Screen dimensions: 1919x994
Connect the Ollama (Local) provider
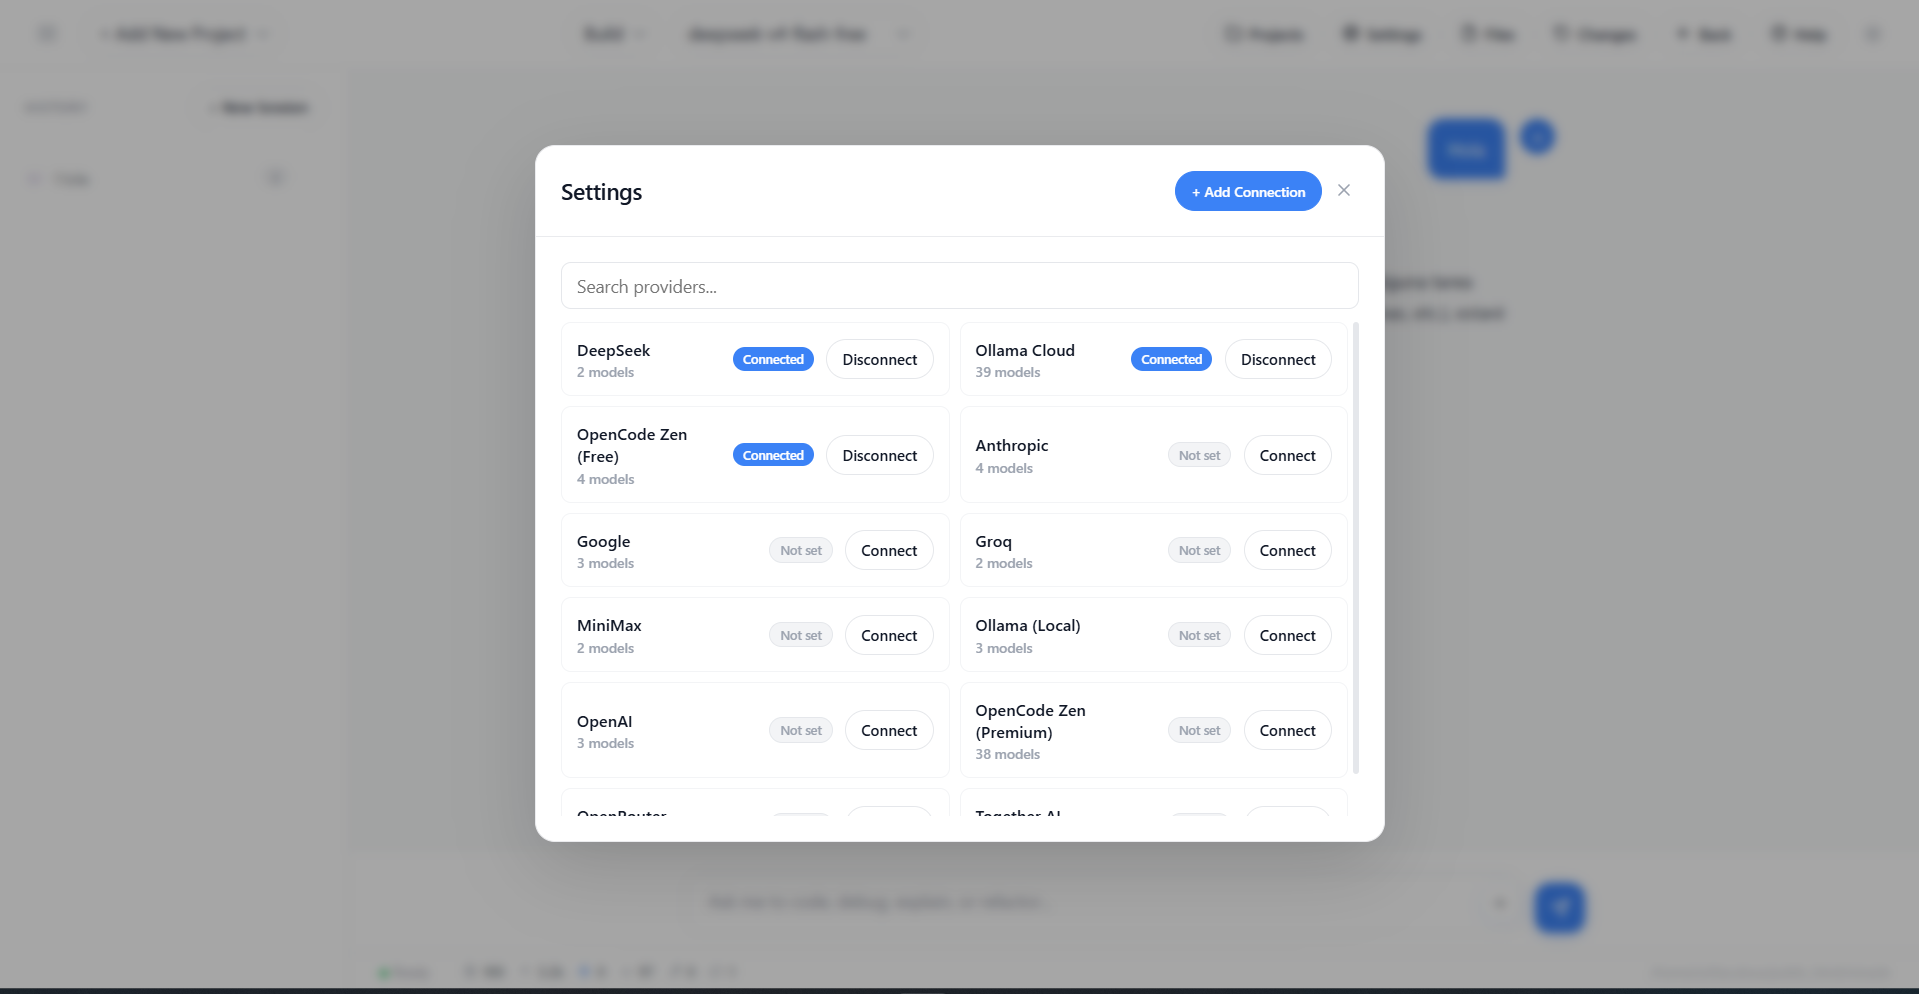point(1288,635)
